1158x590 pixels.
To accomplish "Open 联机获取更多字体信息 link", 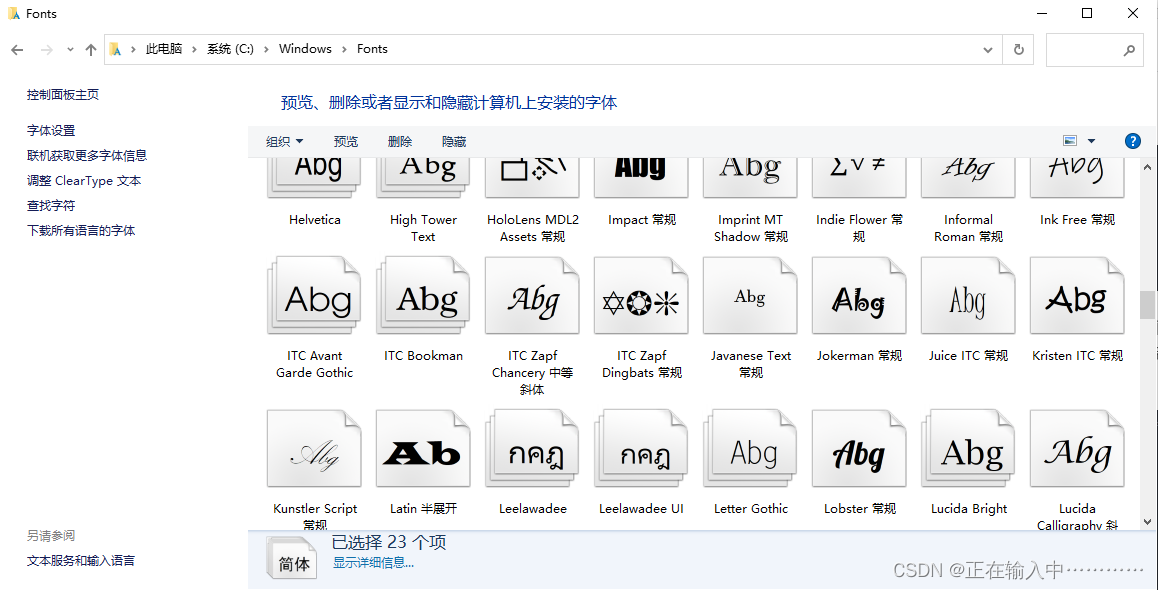I will click(x=87, y=156).
